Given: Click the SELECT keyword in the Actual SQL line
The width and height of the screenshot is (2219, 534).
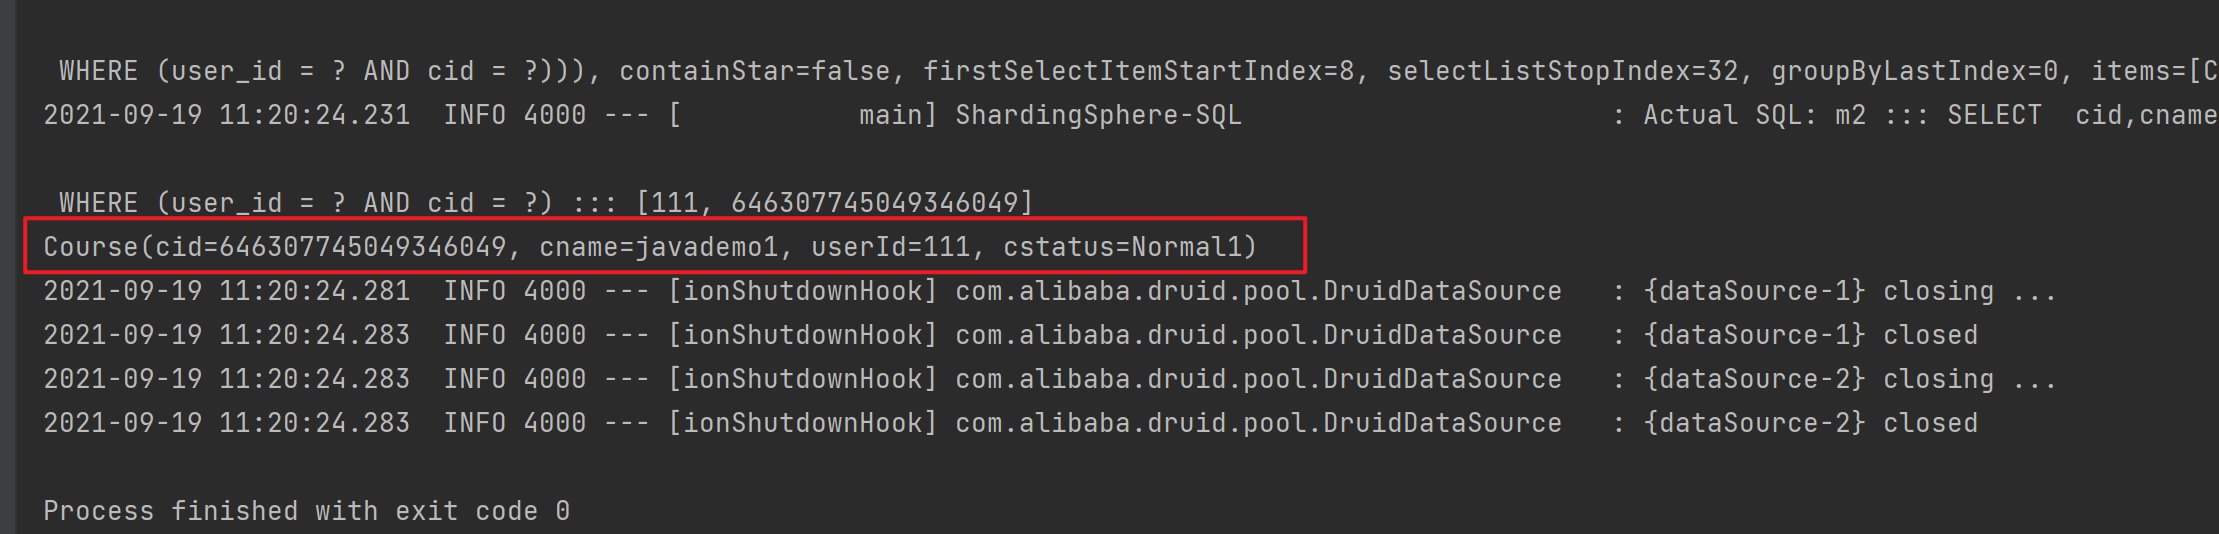Looking at the screenshot, I should 1994,115.
